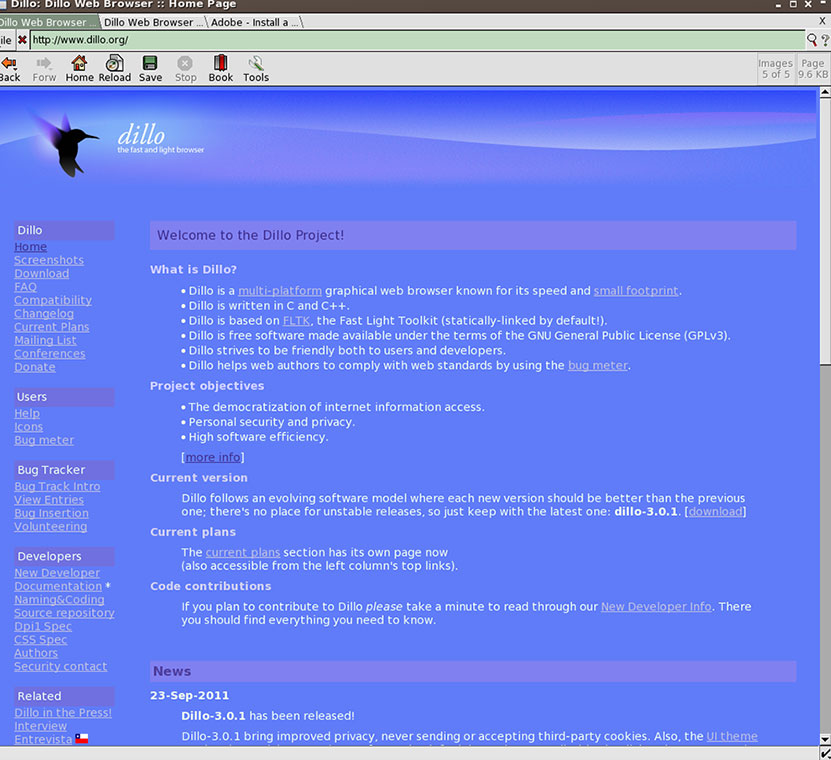Open the bug meter check icon in the status bar
This screenshot has width=831, height=760.
coord(825,753)
